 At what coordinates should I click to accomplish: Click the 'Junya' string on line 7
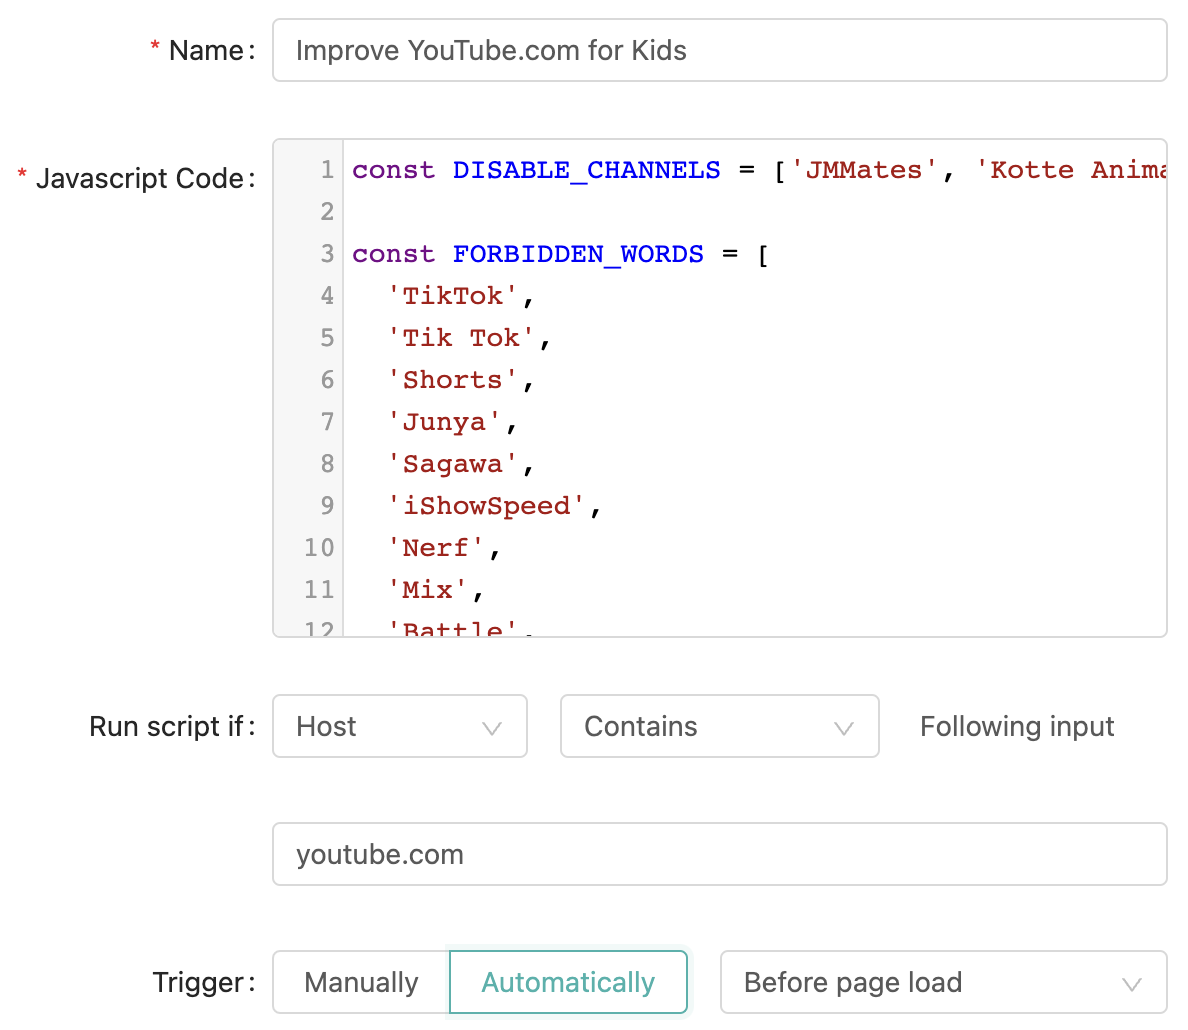click(x=444, y=421)
